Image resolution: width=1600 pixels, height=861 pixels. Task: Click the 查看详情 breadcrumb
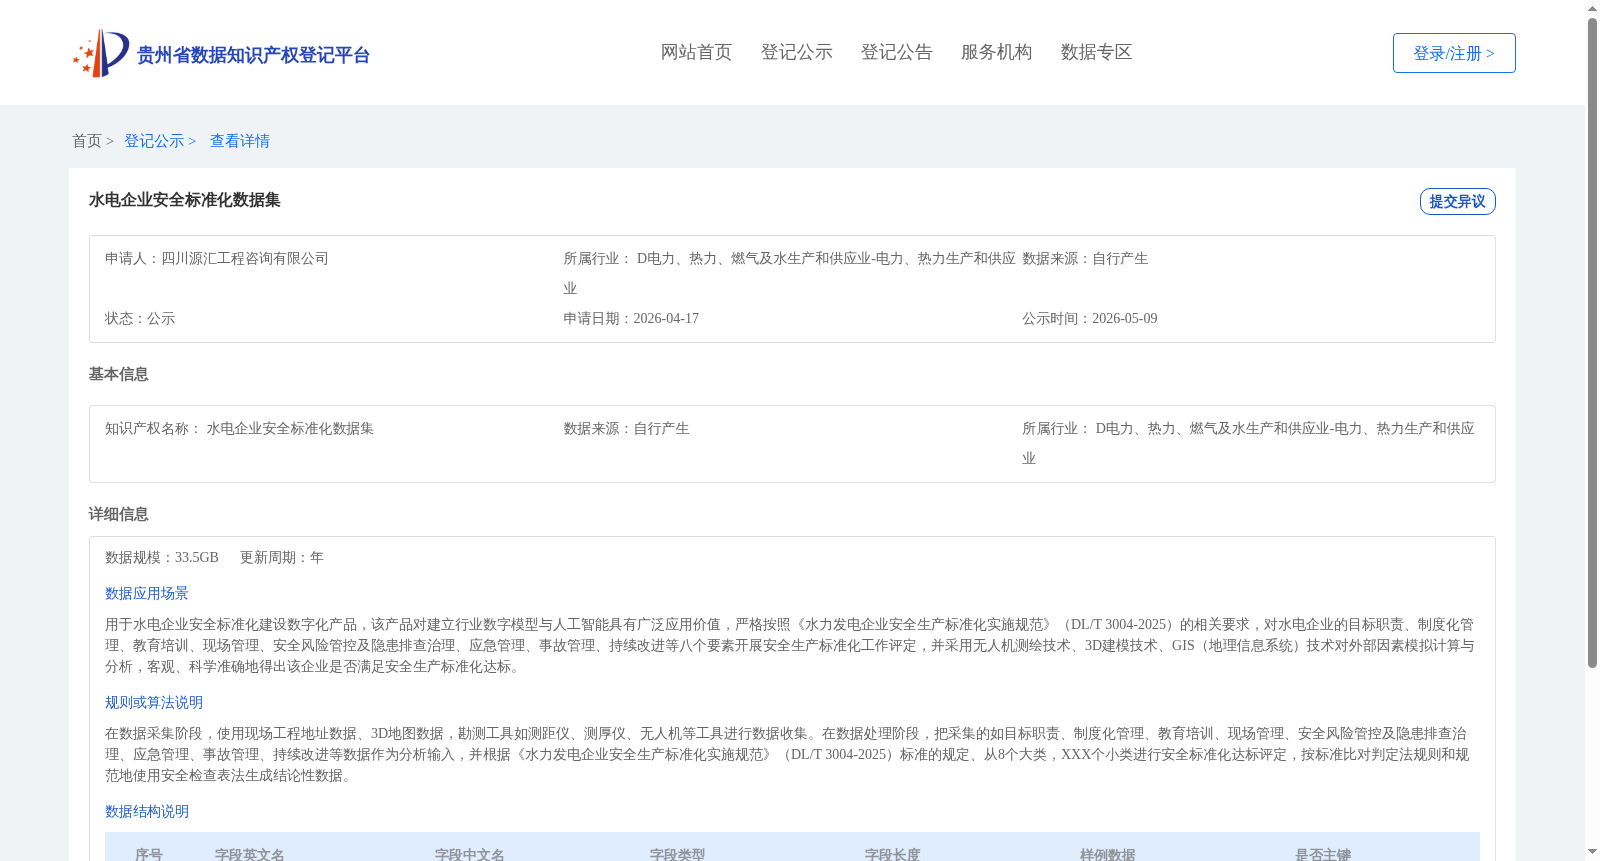(x=240, y=141)
